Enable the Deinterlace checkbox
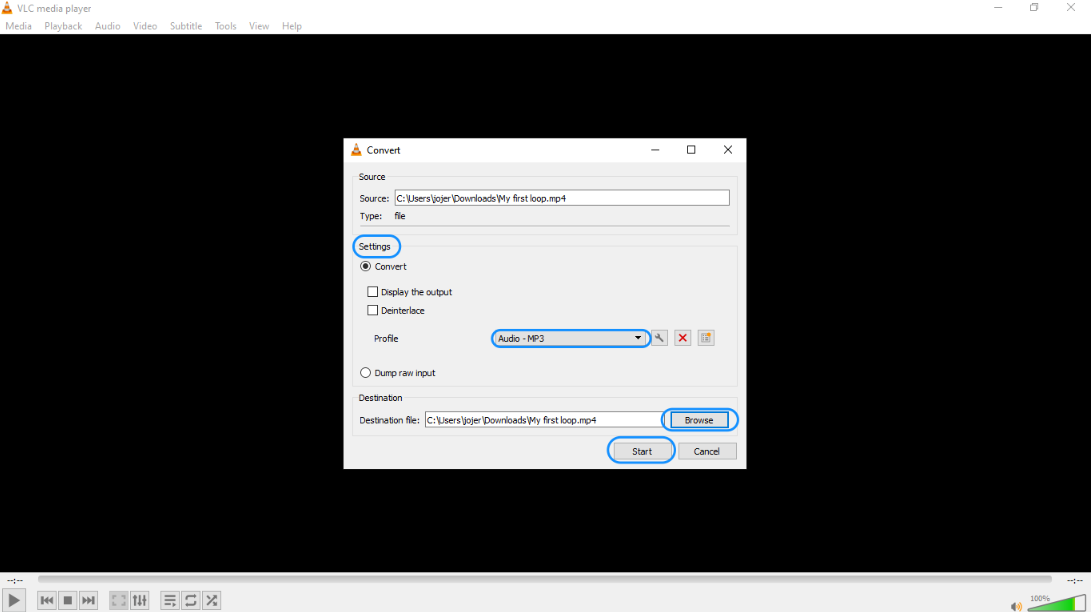 point(372,310)
